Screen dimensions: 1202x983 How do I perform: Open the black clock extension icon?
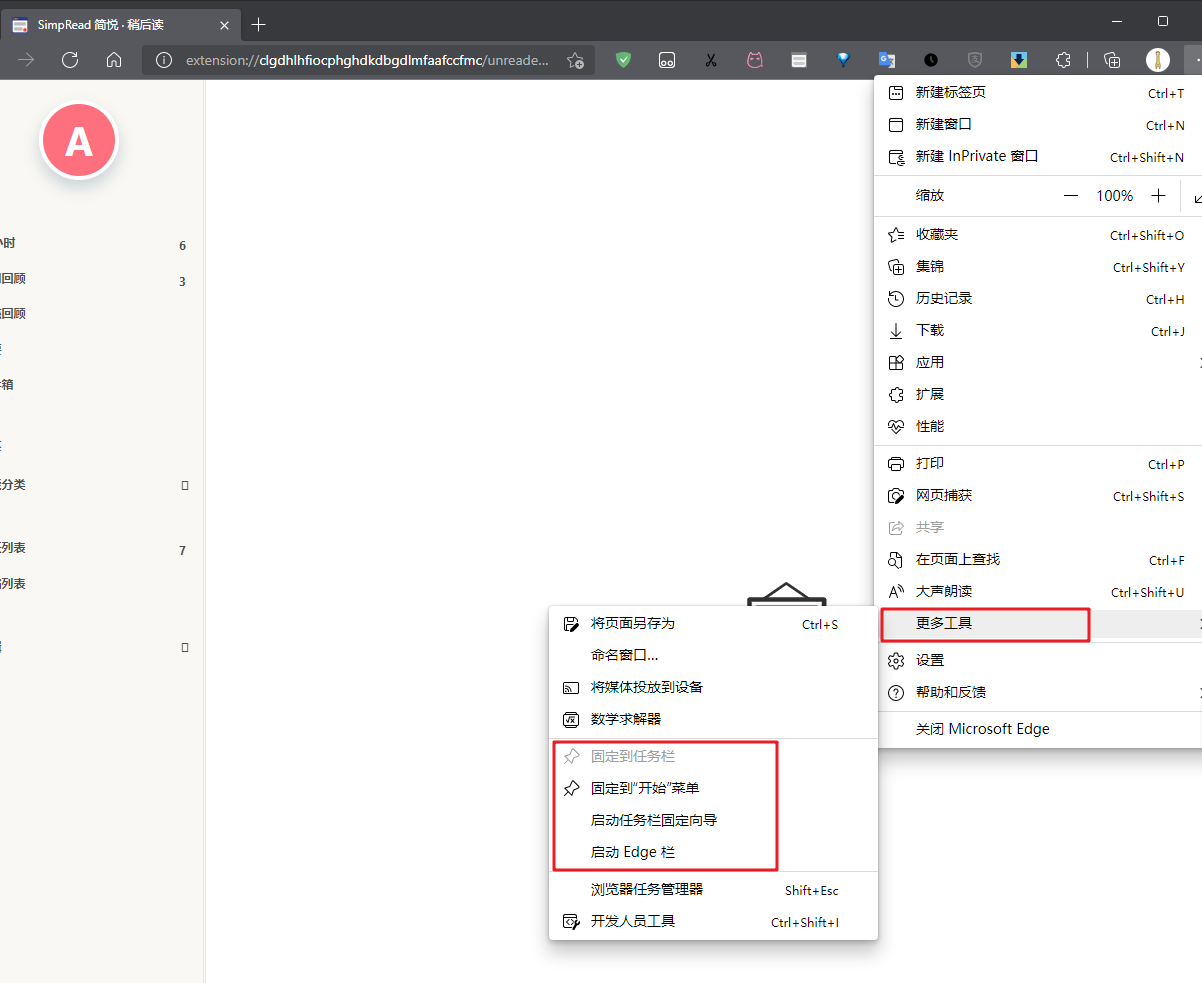pos(931,60)
